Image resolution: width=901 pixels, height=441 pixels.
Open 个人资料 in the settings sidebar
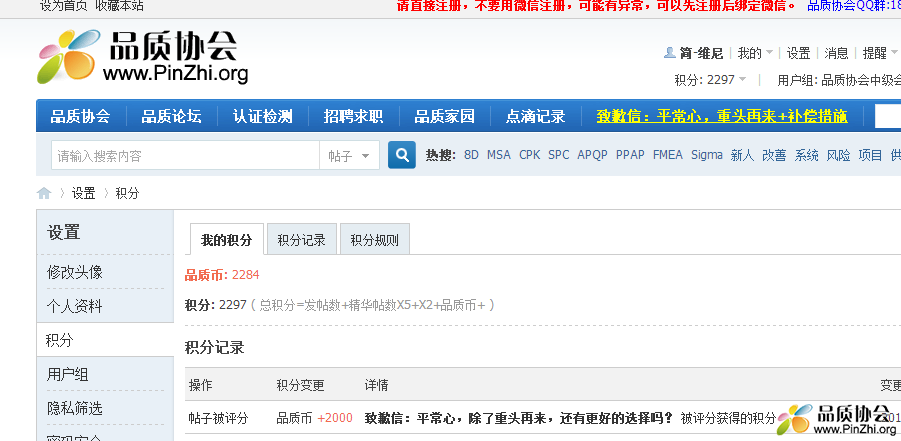click(75, 306)
